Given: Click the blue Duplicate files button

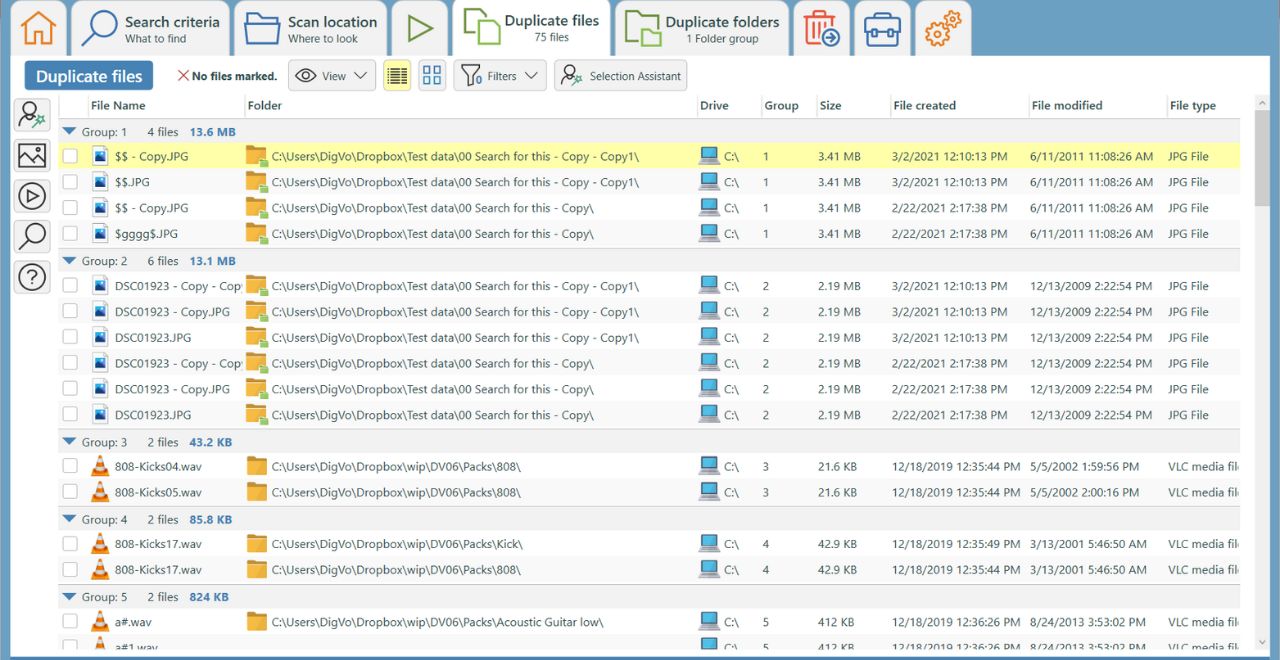Looking at the screenshot, I should [89, 76].
